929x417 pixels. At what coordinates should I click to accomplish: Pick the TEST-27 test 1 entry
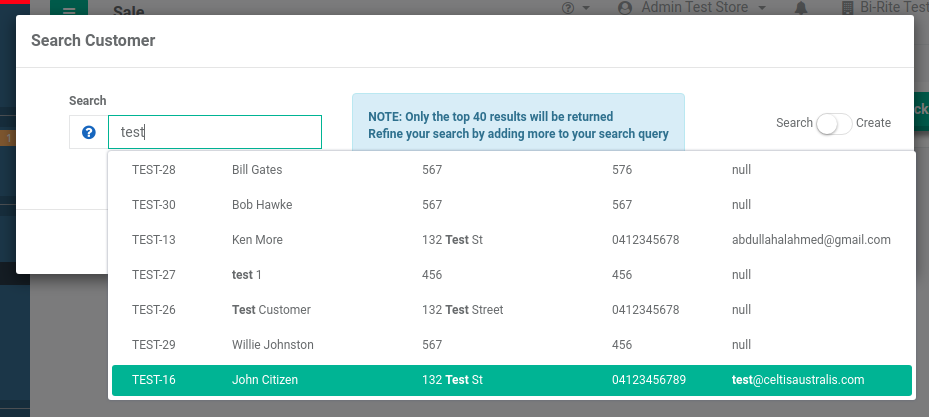click(x=511, y=275)
